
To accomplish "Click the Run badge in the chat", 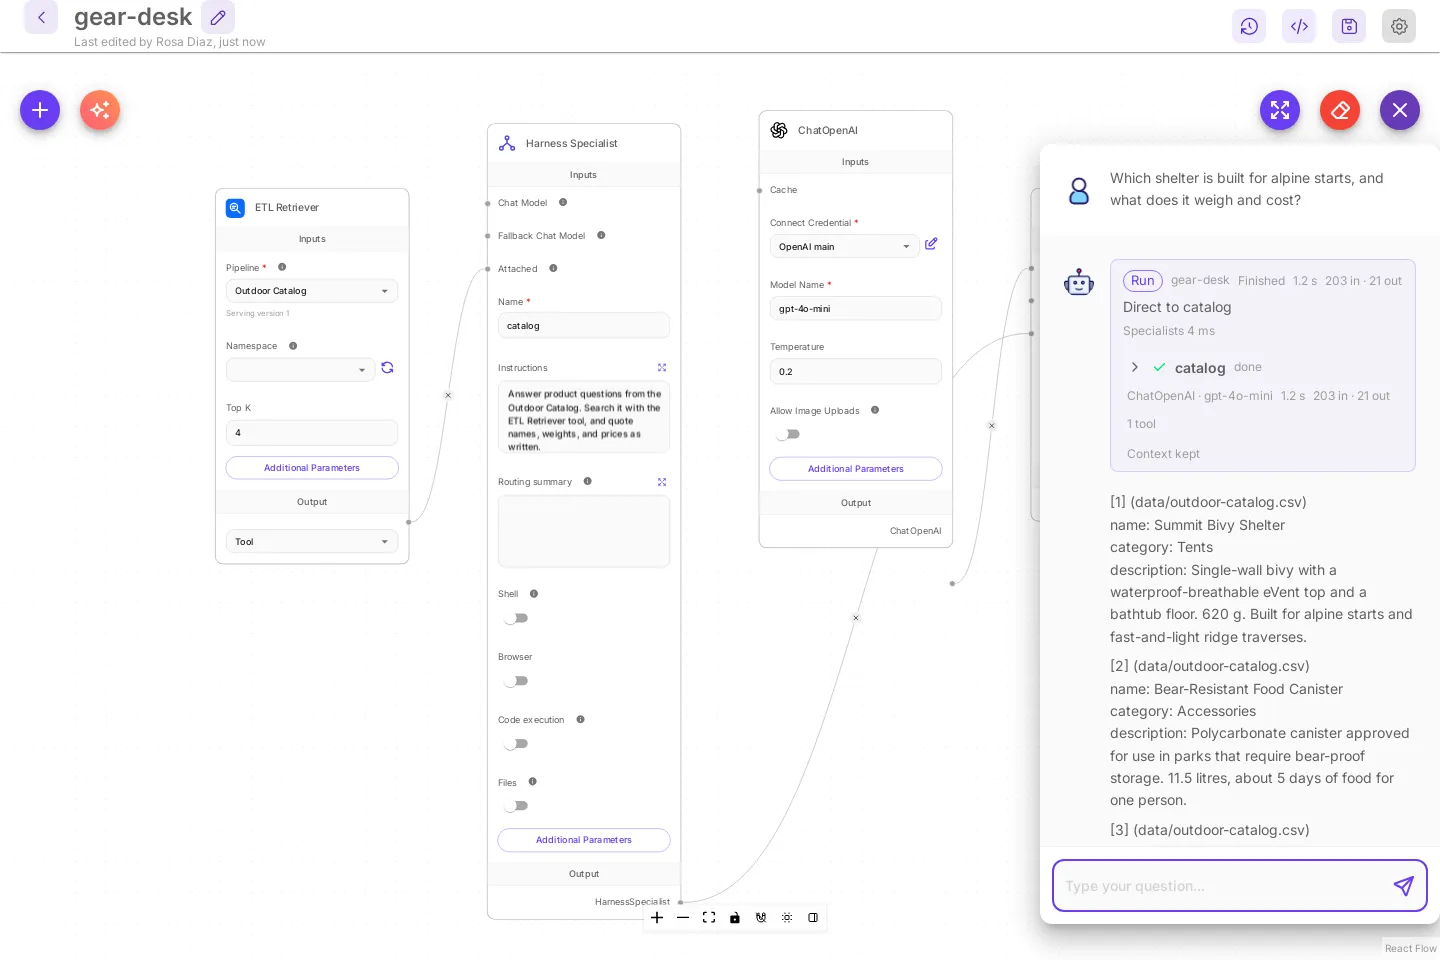I will point(1143,281).
